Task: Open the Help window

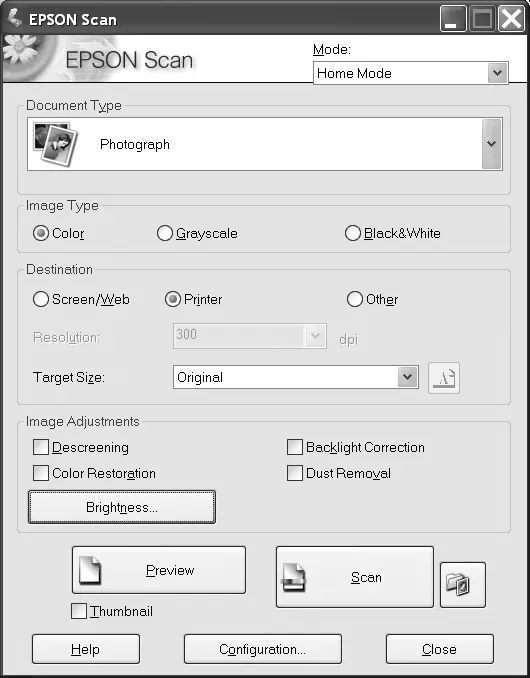Action: [x=86, y=649]
